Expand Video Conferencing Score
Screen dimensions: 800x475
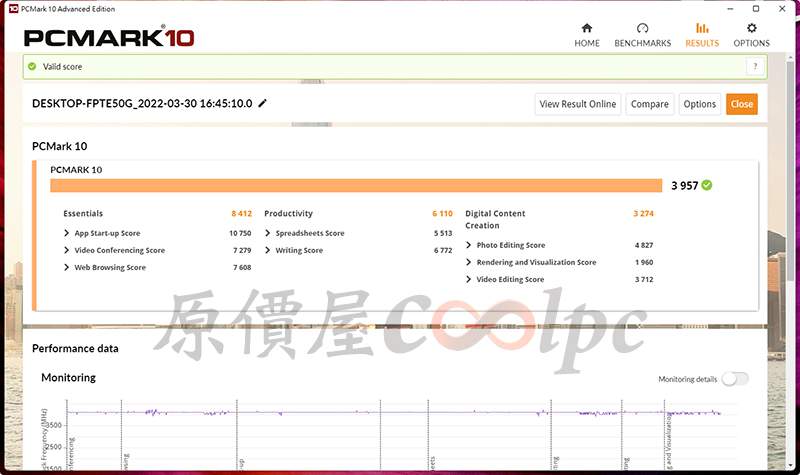tap(66, 250)
